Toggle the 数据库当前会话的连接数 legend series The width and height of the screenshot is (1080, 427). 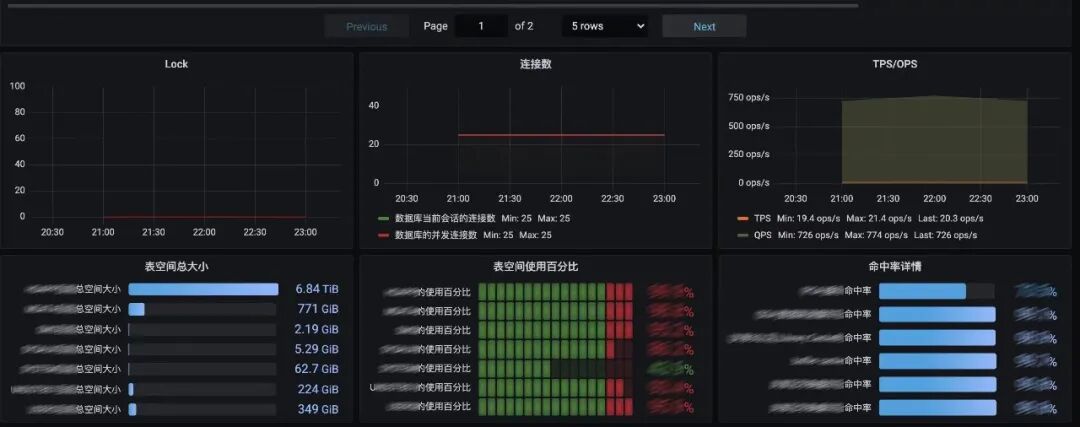(445, 218)
